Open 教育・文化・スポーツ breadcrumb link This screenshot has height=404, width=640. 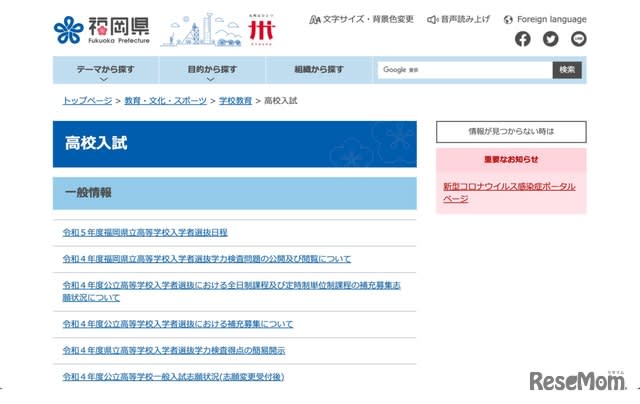tap(165, 100)
